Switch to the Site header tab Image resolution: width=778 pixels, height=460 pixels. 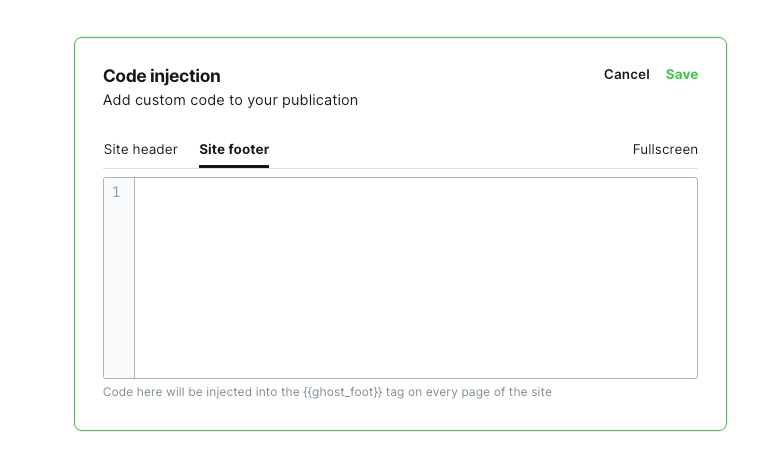[x=141, y=150]
